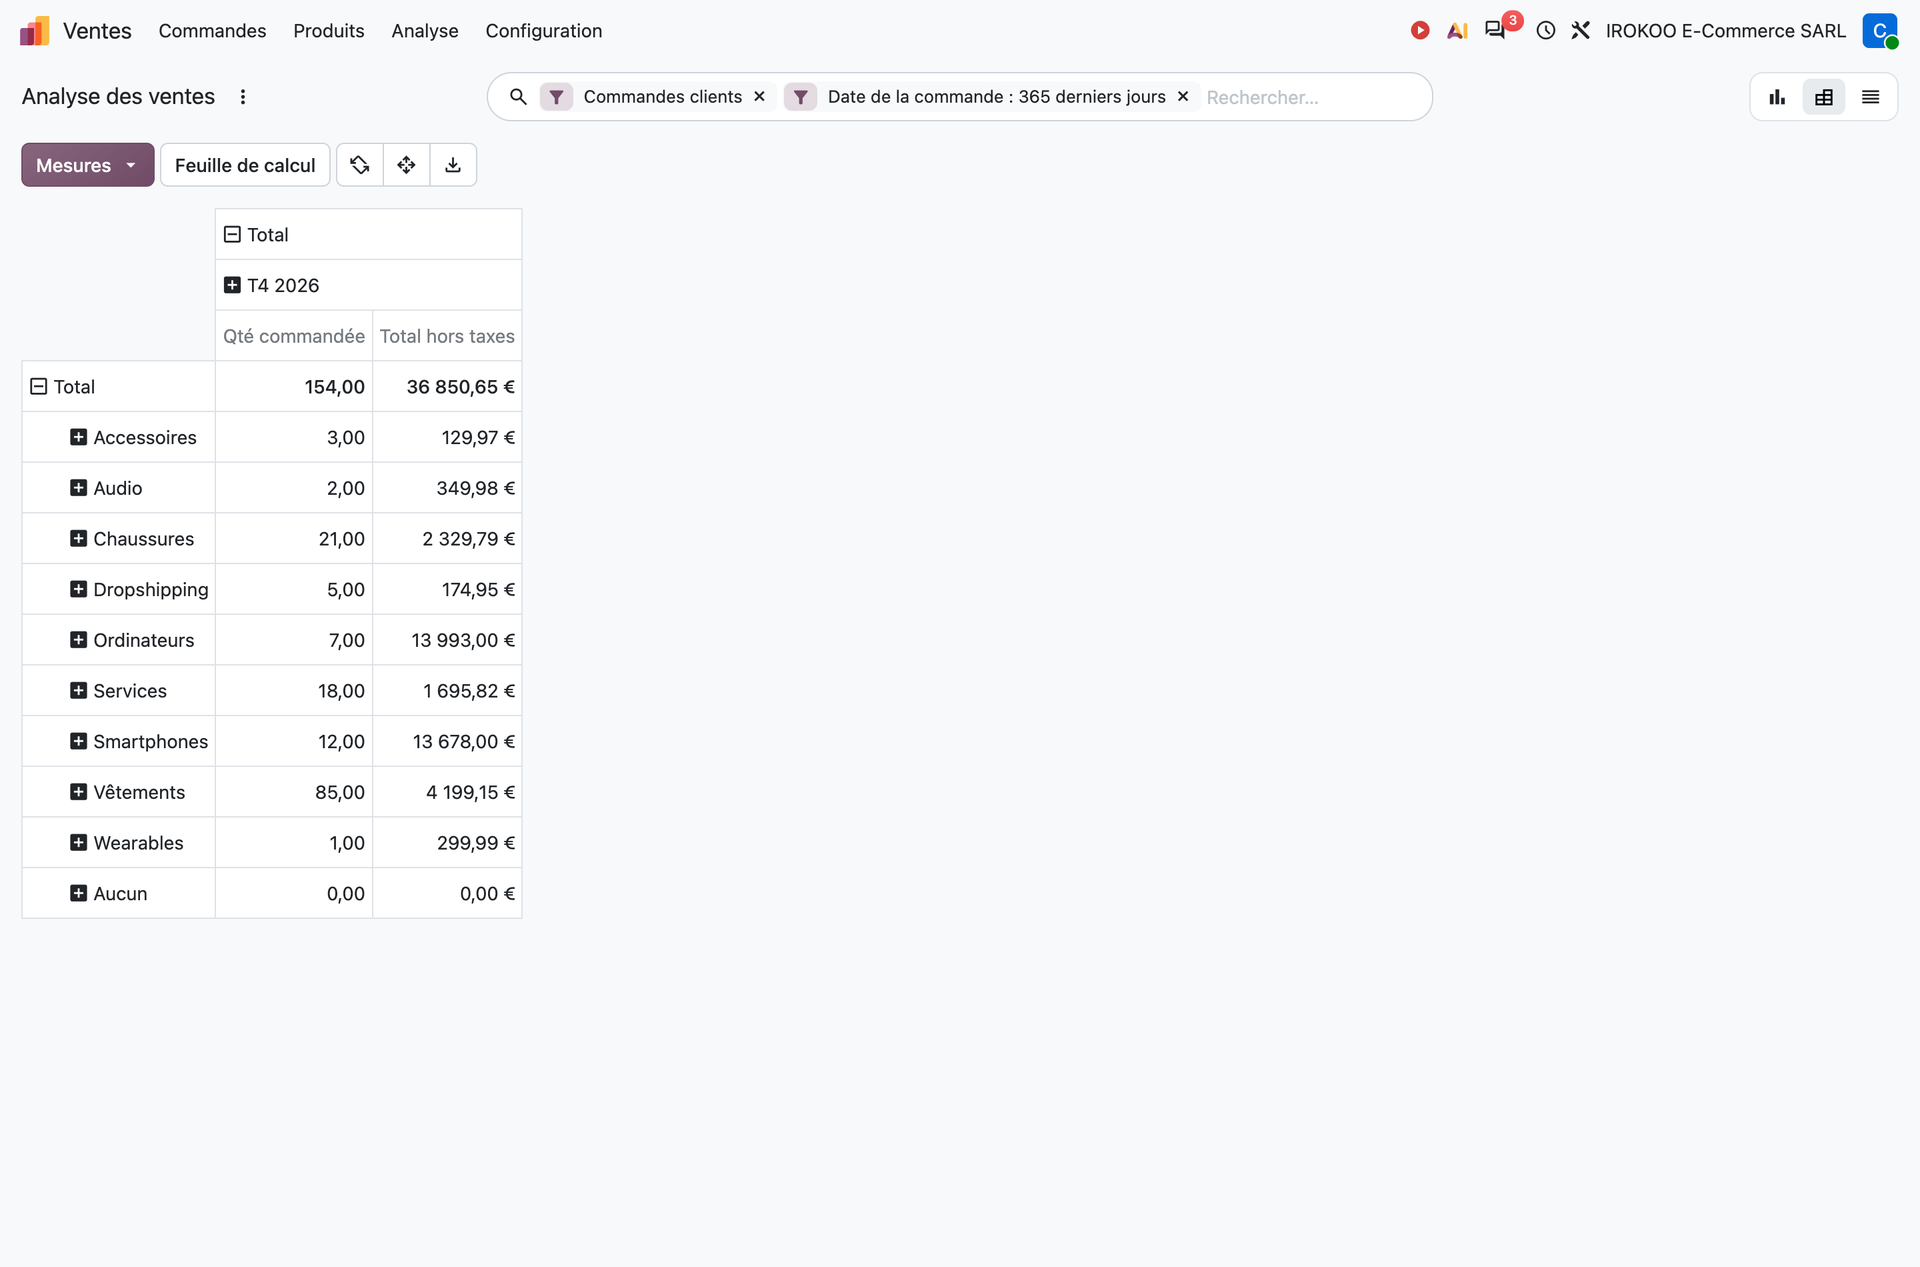Expand all pivot rows
The image size is (1920, 1267).
click(407, 165)
